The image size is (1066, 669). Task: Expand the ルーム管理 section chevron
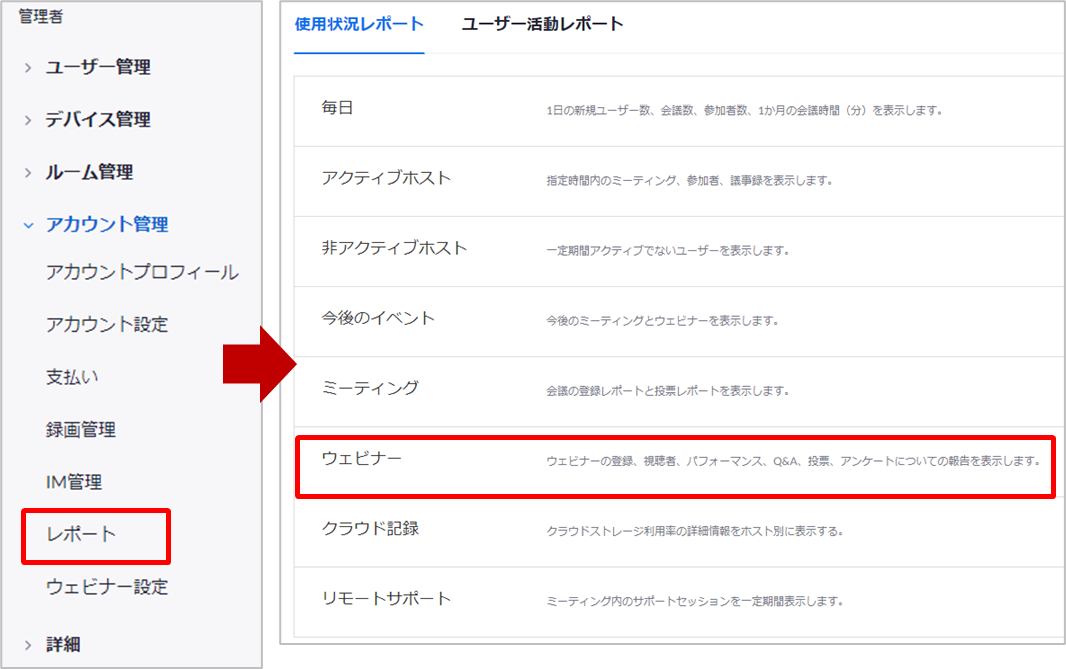click(28, 173)
